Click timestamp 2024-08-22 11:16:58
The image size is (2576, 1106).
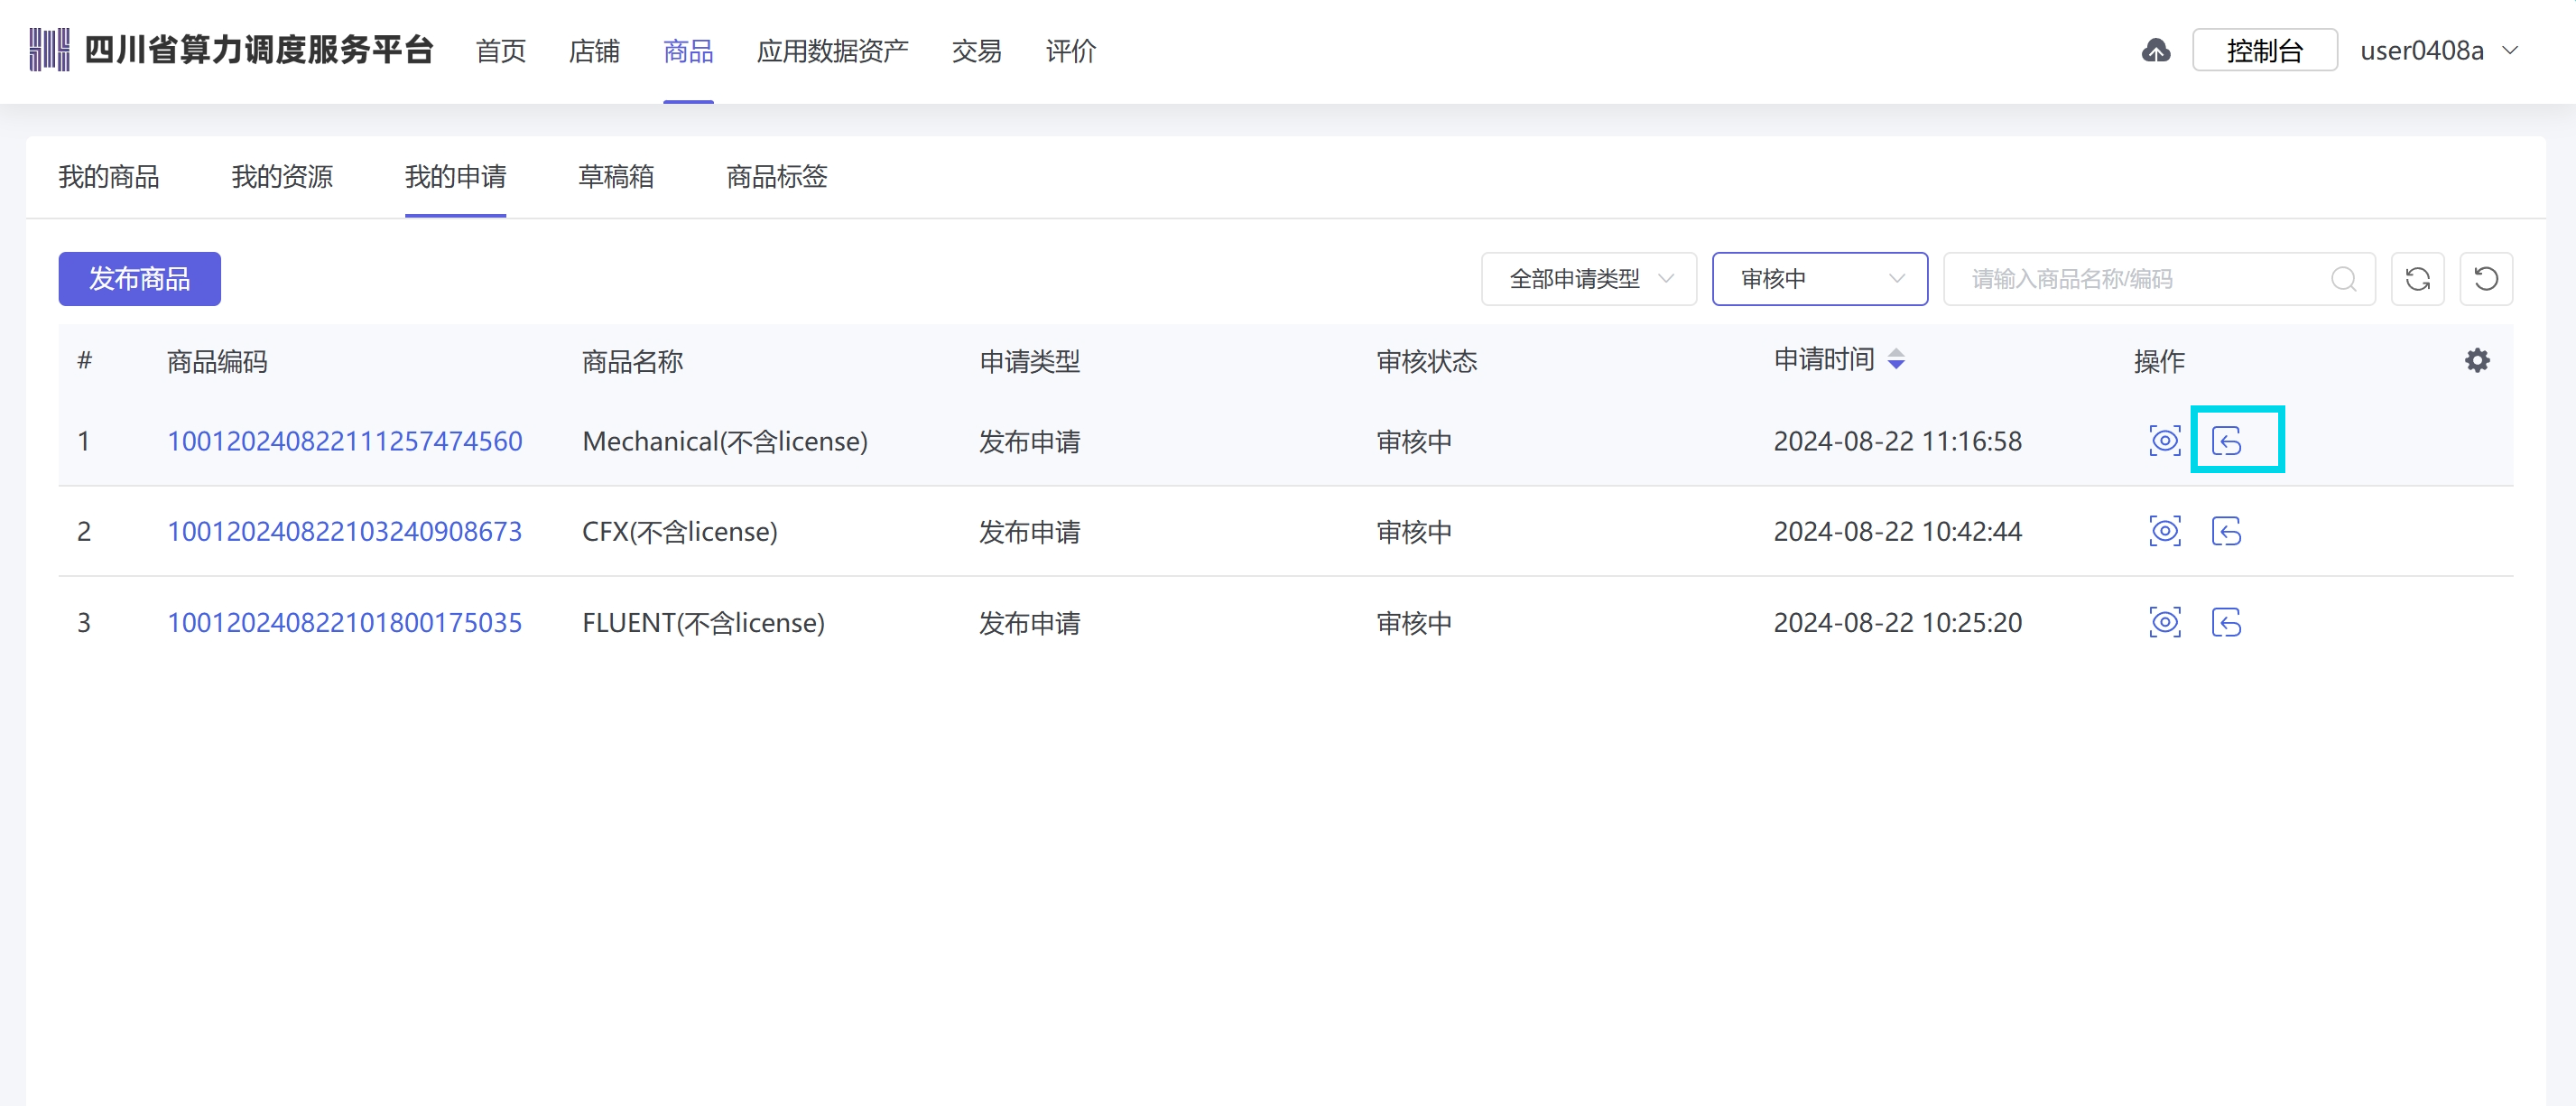1897,441
